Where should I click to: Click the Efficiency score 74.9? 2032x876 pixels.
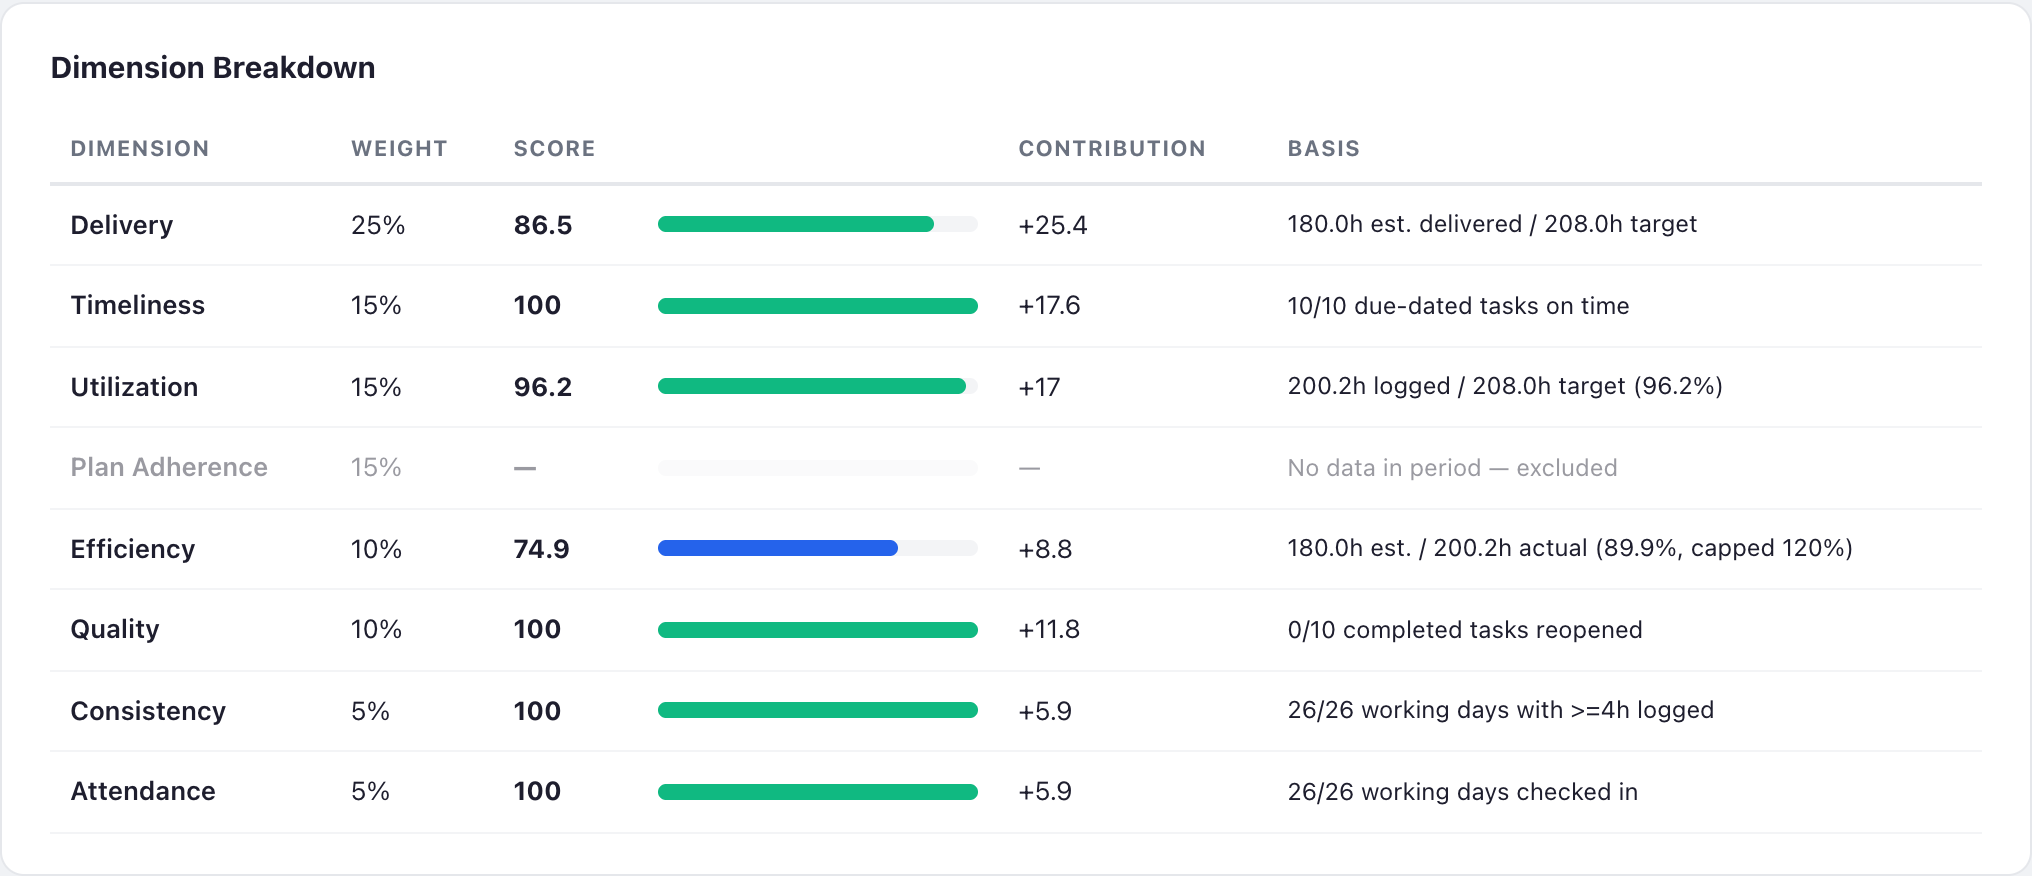pos(541,549)
